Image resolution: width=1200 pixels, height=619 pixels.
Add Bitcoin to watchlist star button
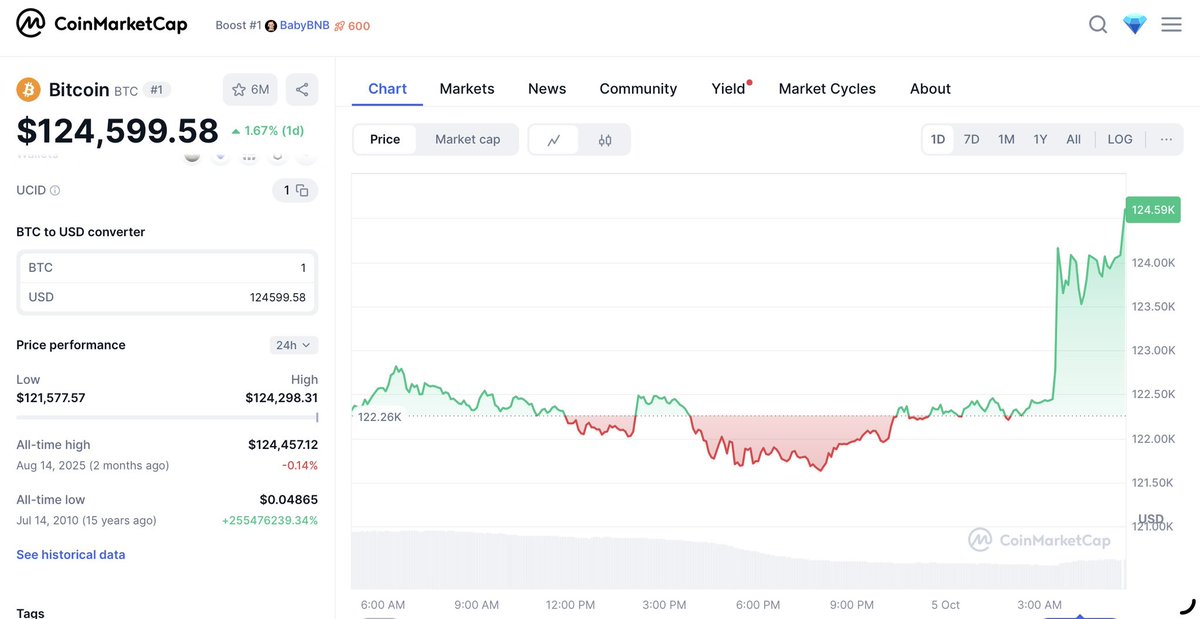(250, 90)
